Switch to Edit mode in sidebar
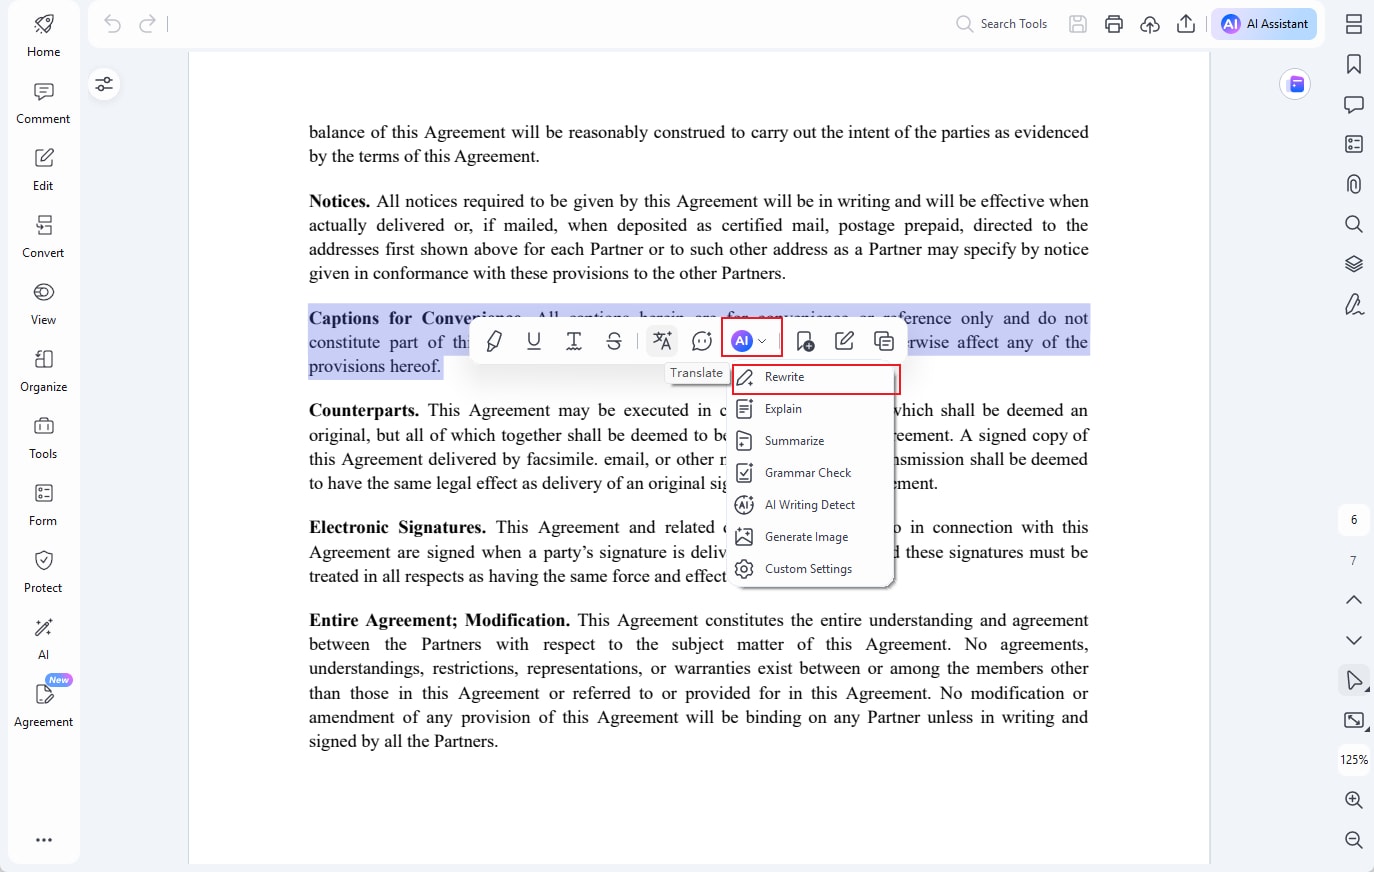Image resolution: width=1374 pixels, height=872 pixels. 44,170
